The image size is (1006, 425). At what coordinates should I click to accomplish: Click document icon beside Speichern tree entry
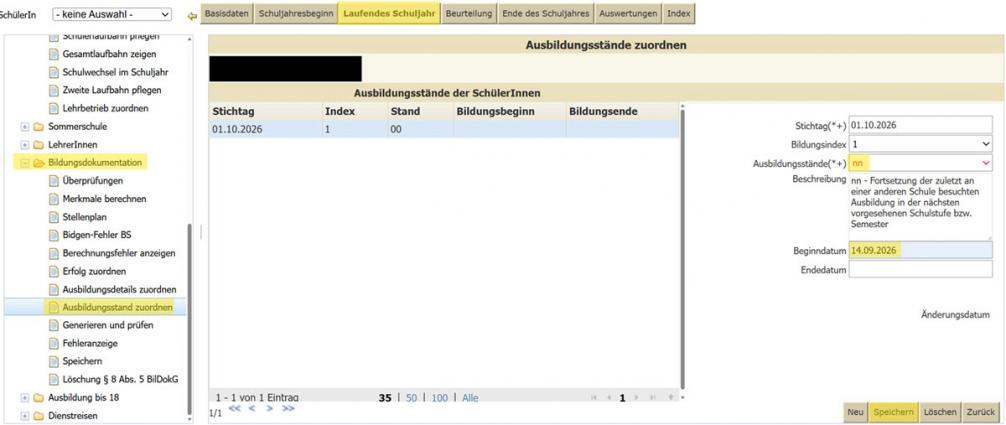55,361
